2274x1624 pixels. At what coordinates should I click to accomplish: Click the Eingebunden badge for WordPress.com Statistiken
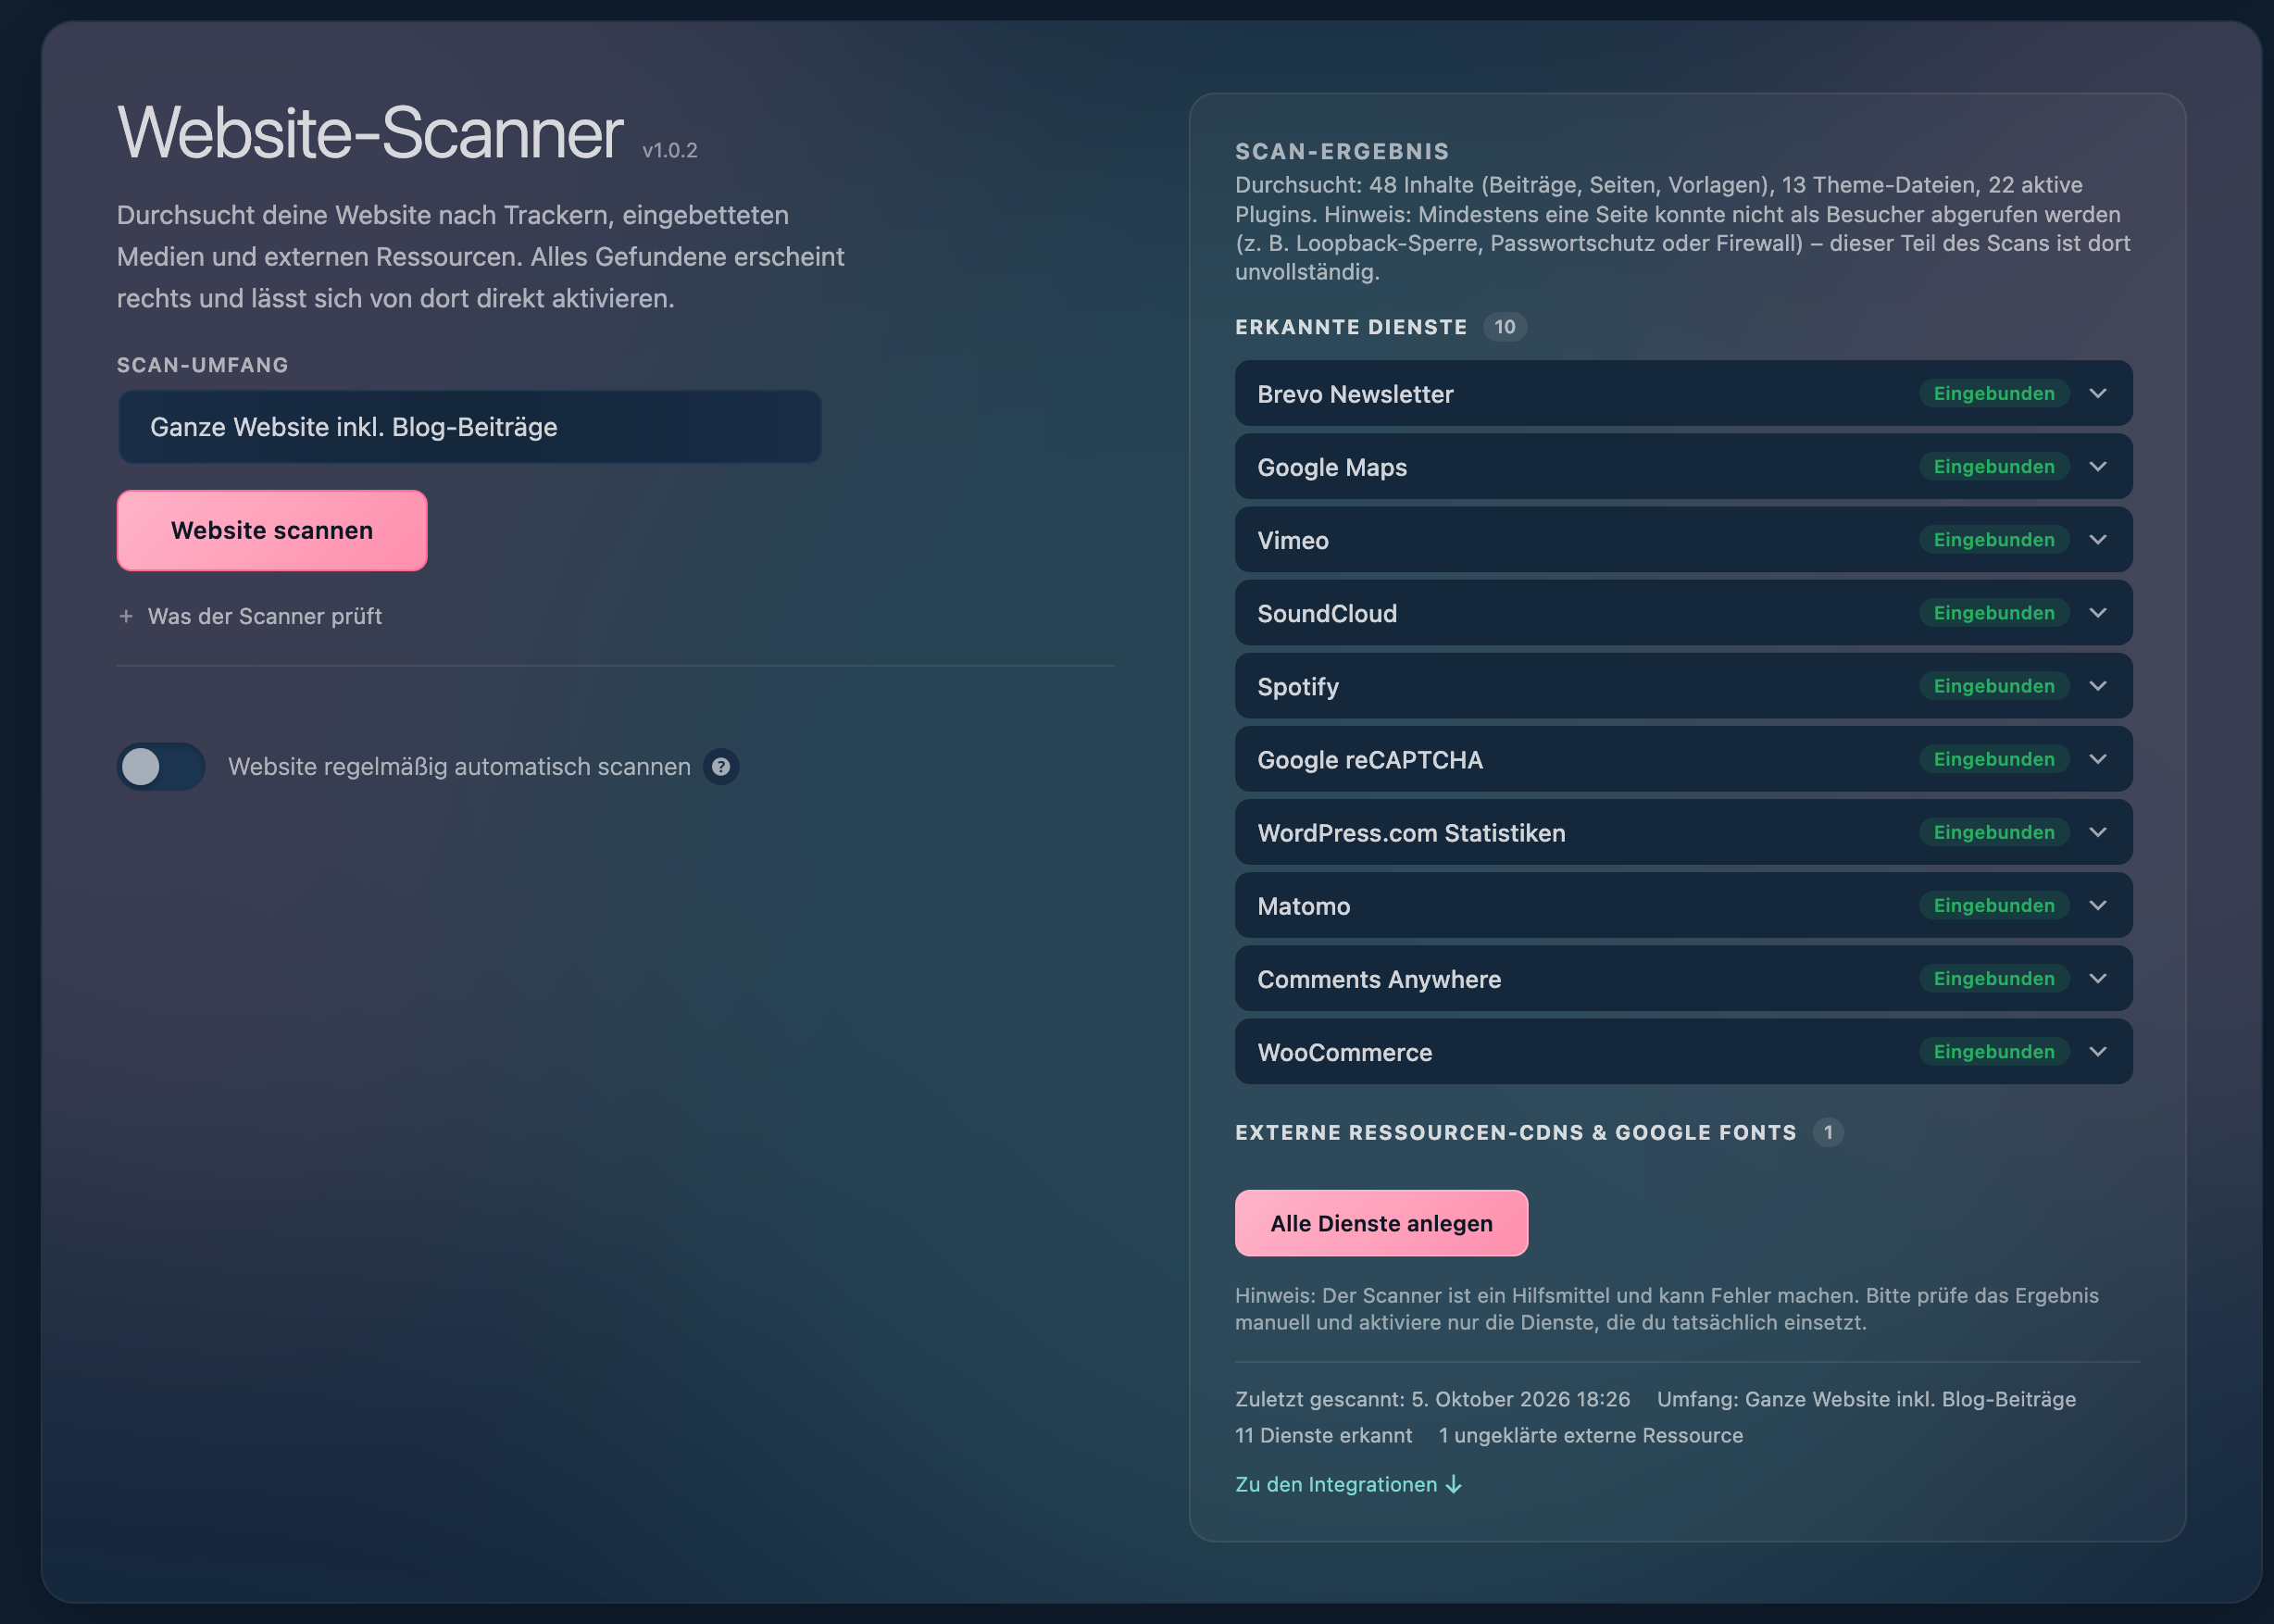click(x=1994, y=832)
